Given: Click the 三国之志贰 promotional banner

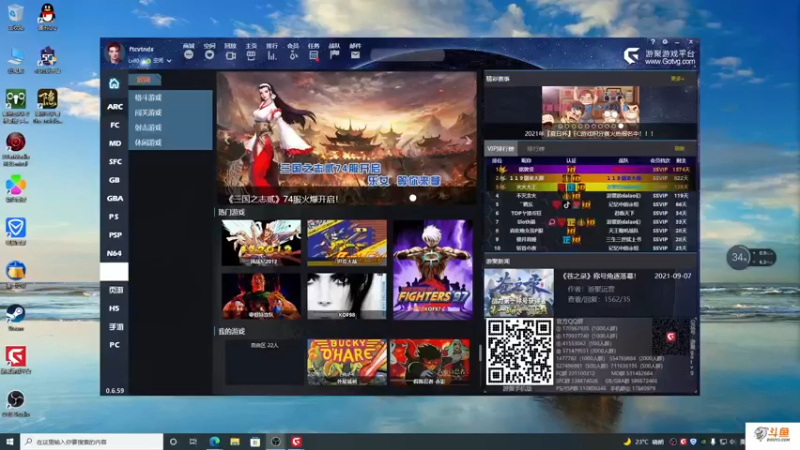Looking at the screenshot, I should pyautogui.click(x=346, y=138).
